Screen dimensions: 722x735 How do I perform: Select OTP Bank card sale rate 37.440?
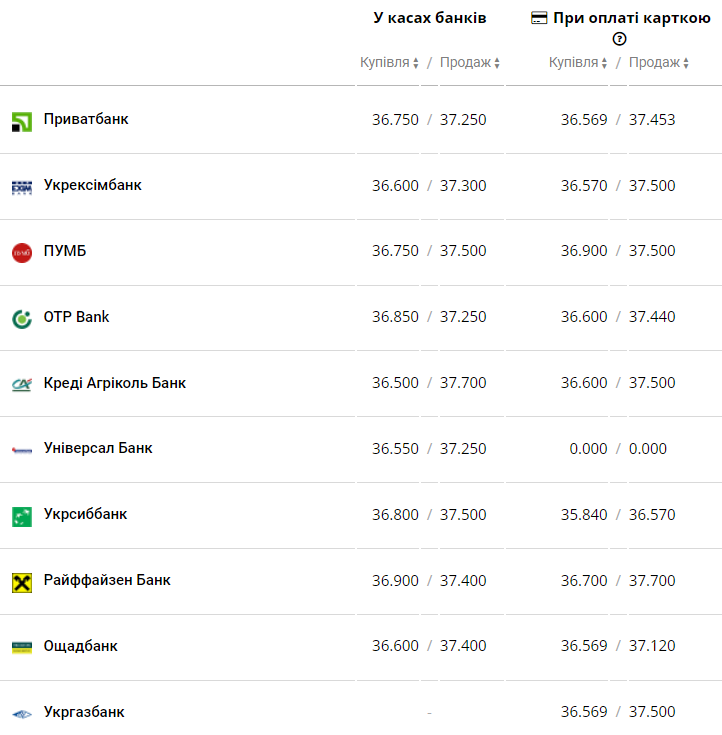[652, 317]
